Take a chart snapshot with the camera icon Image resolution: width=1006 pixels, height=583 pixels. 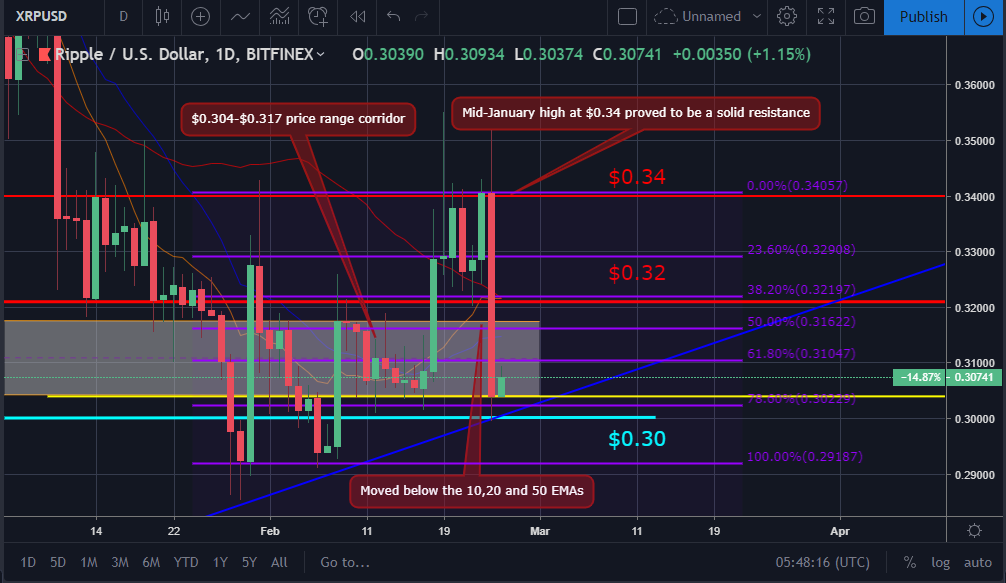tap(865, 17)
